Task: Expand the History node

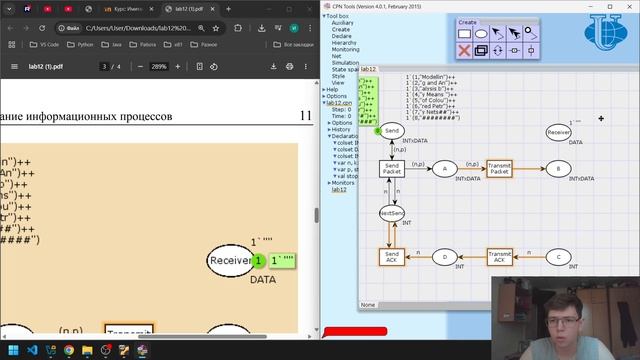Action: (329, 129)
